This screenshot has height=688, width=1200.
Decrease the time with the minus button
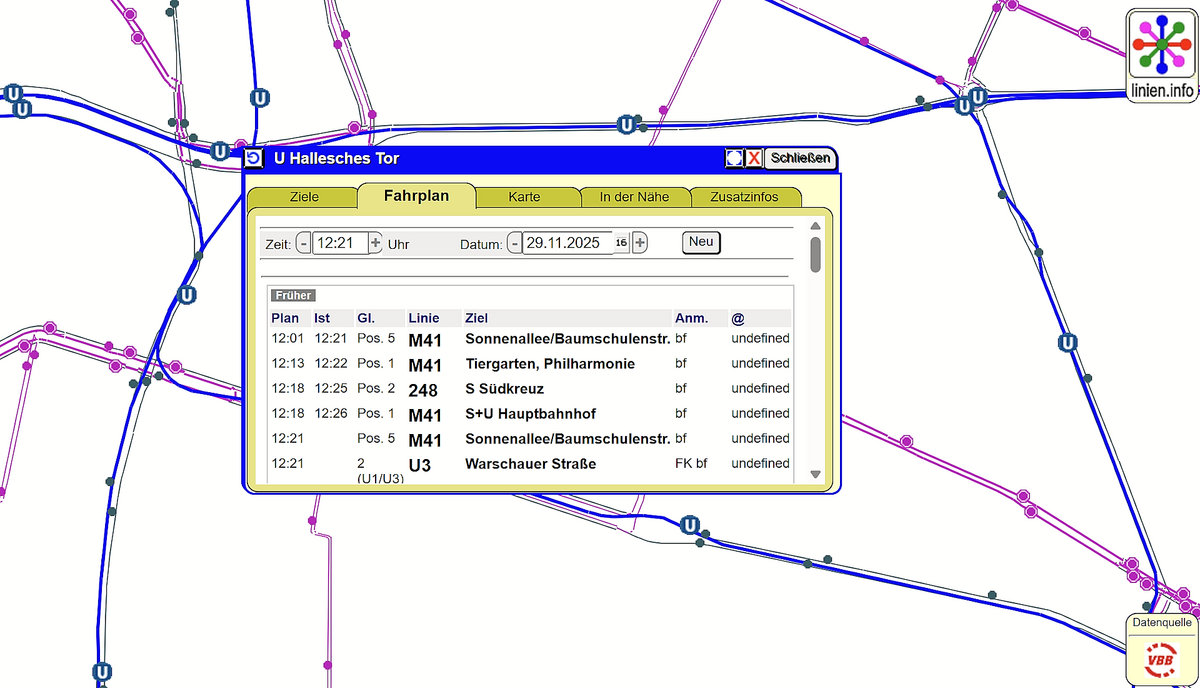303,243
